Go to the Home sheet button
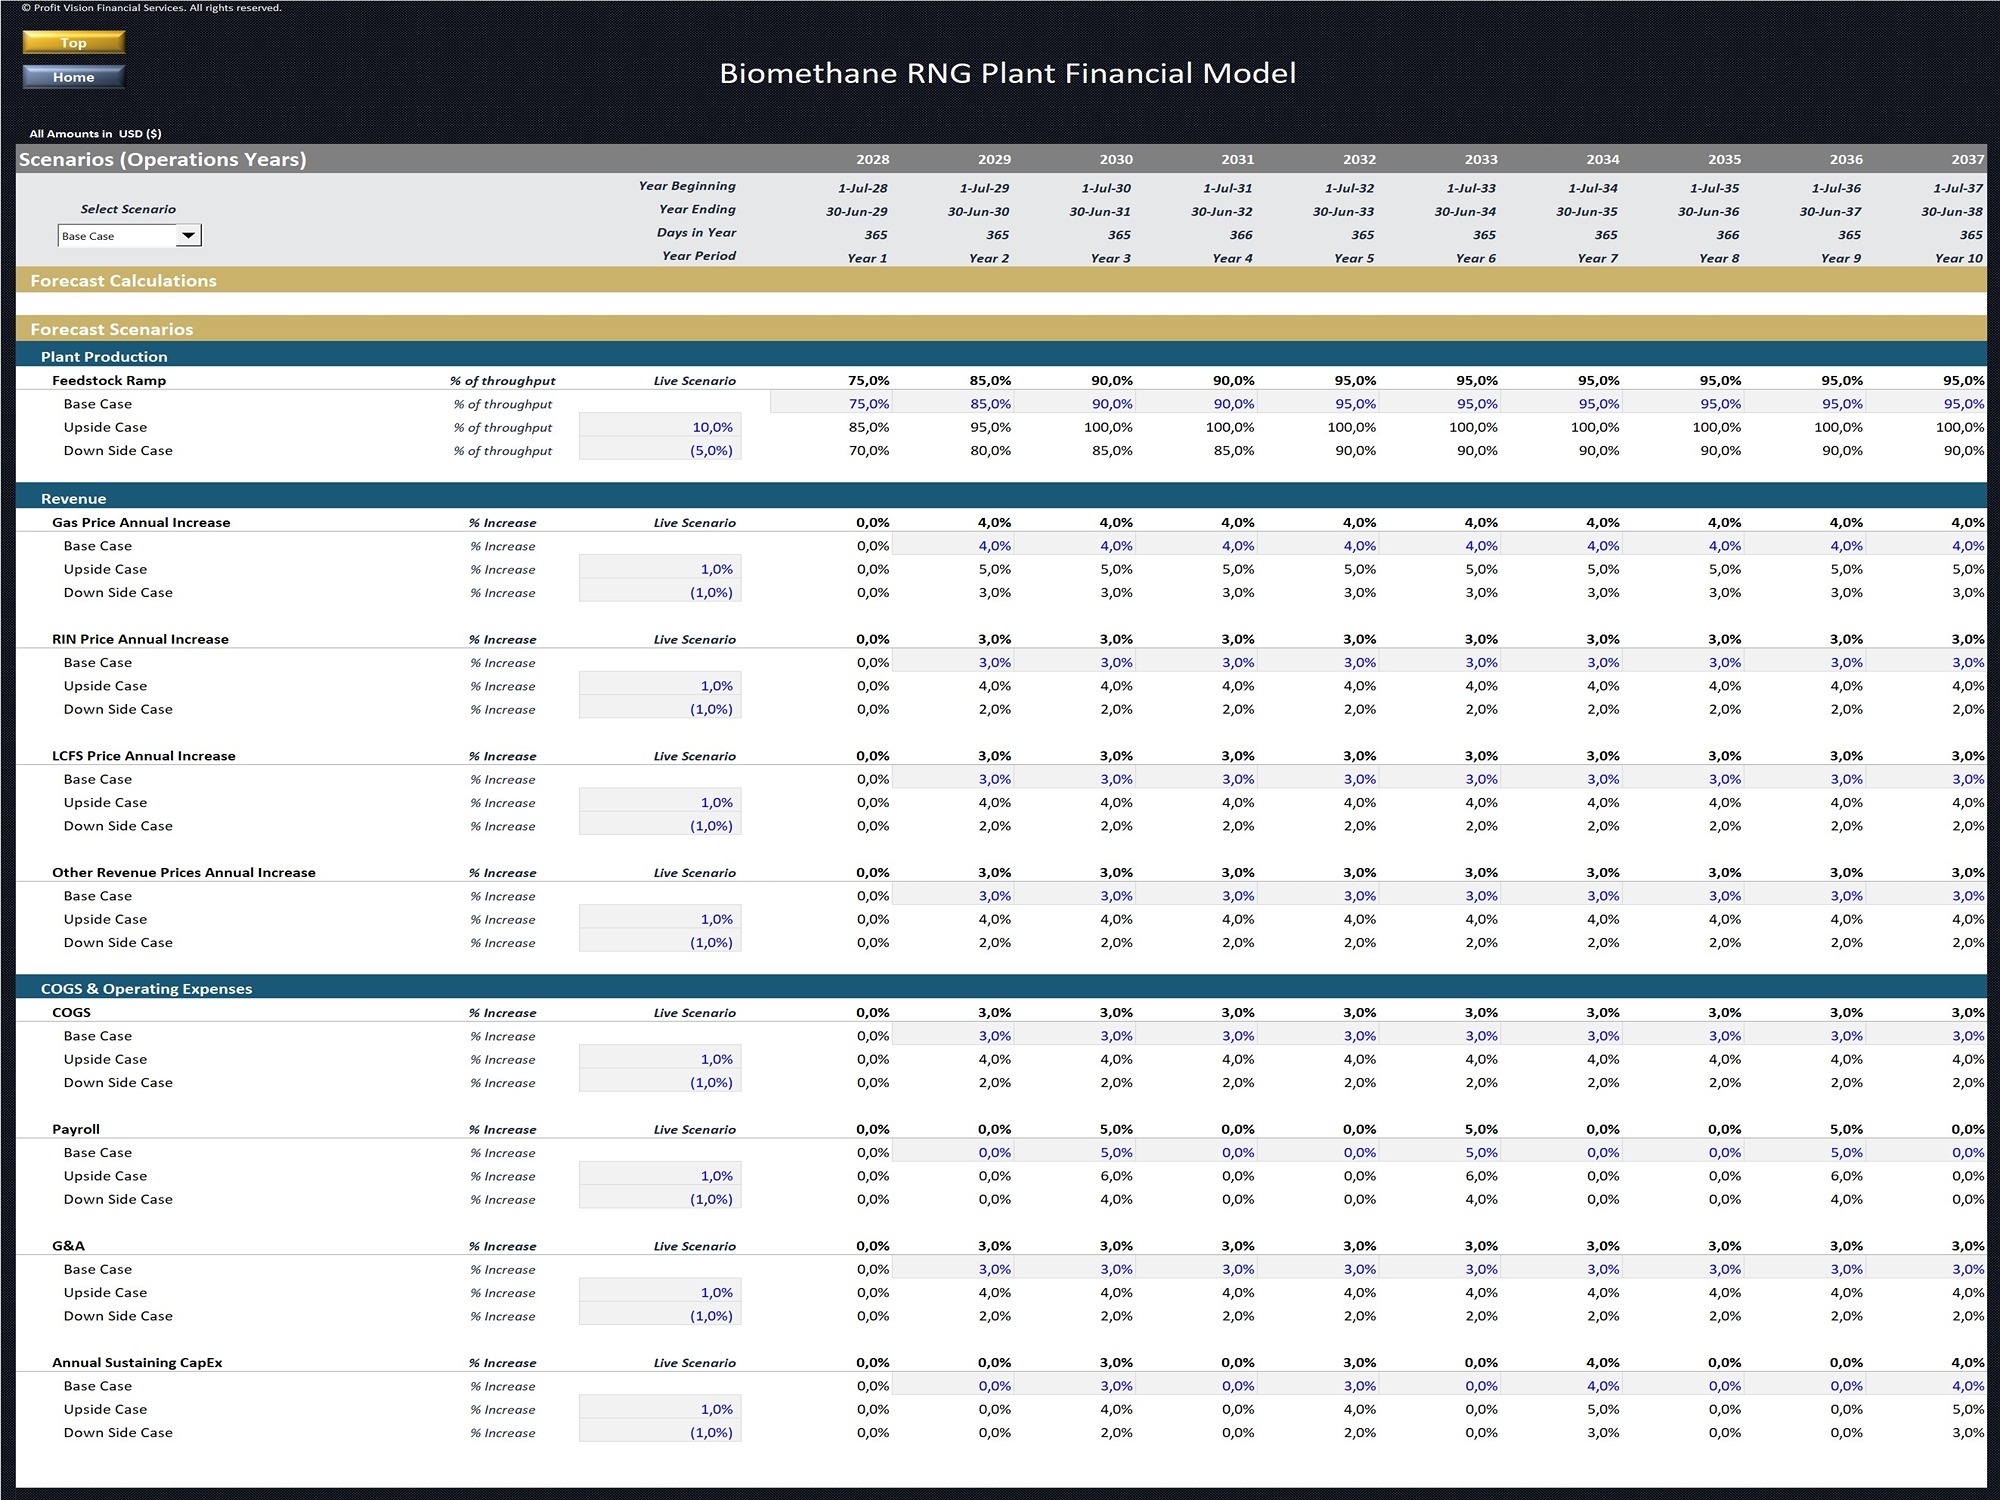 [x=73, y=77]
